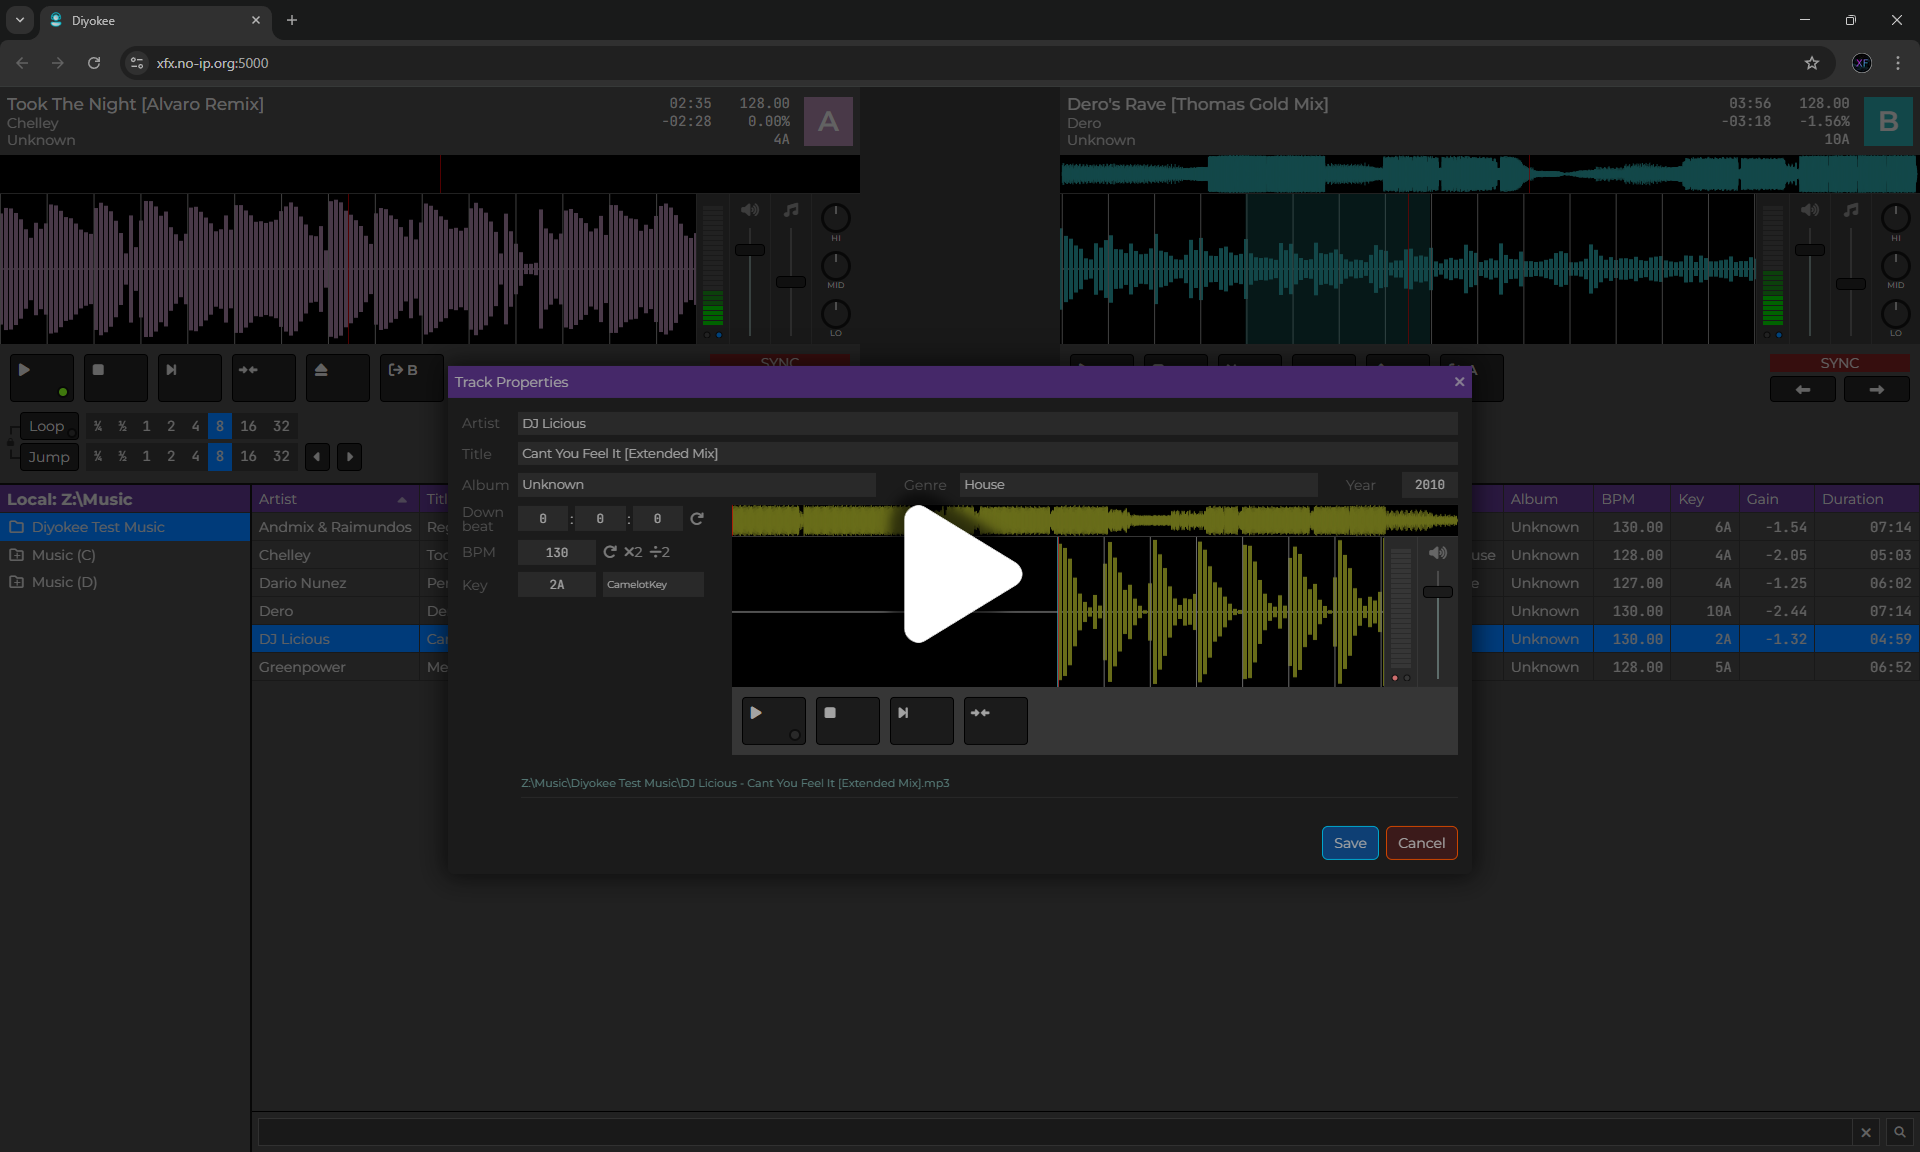Bookmark this page with the star
The width and height of the screenshot is (1920, 1152).
[1812, 63]
